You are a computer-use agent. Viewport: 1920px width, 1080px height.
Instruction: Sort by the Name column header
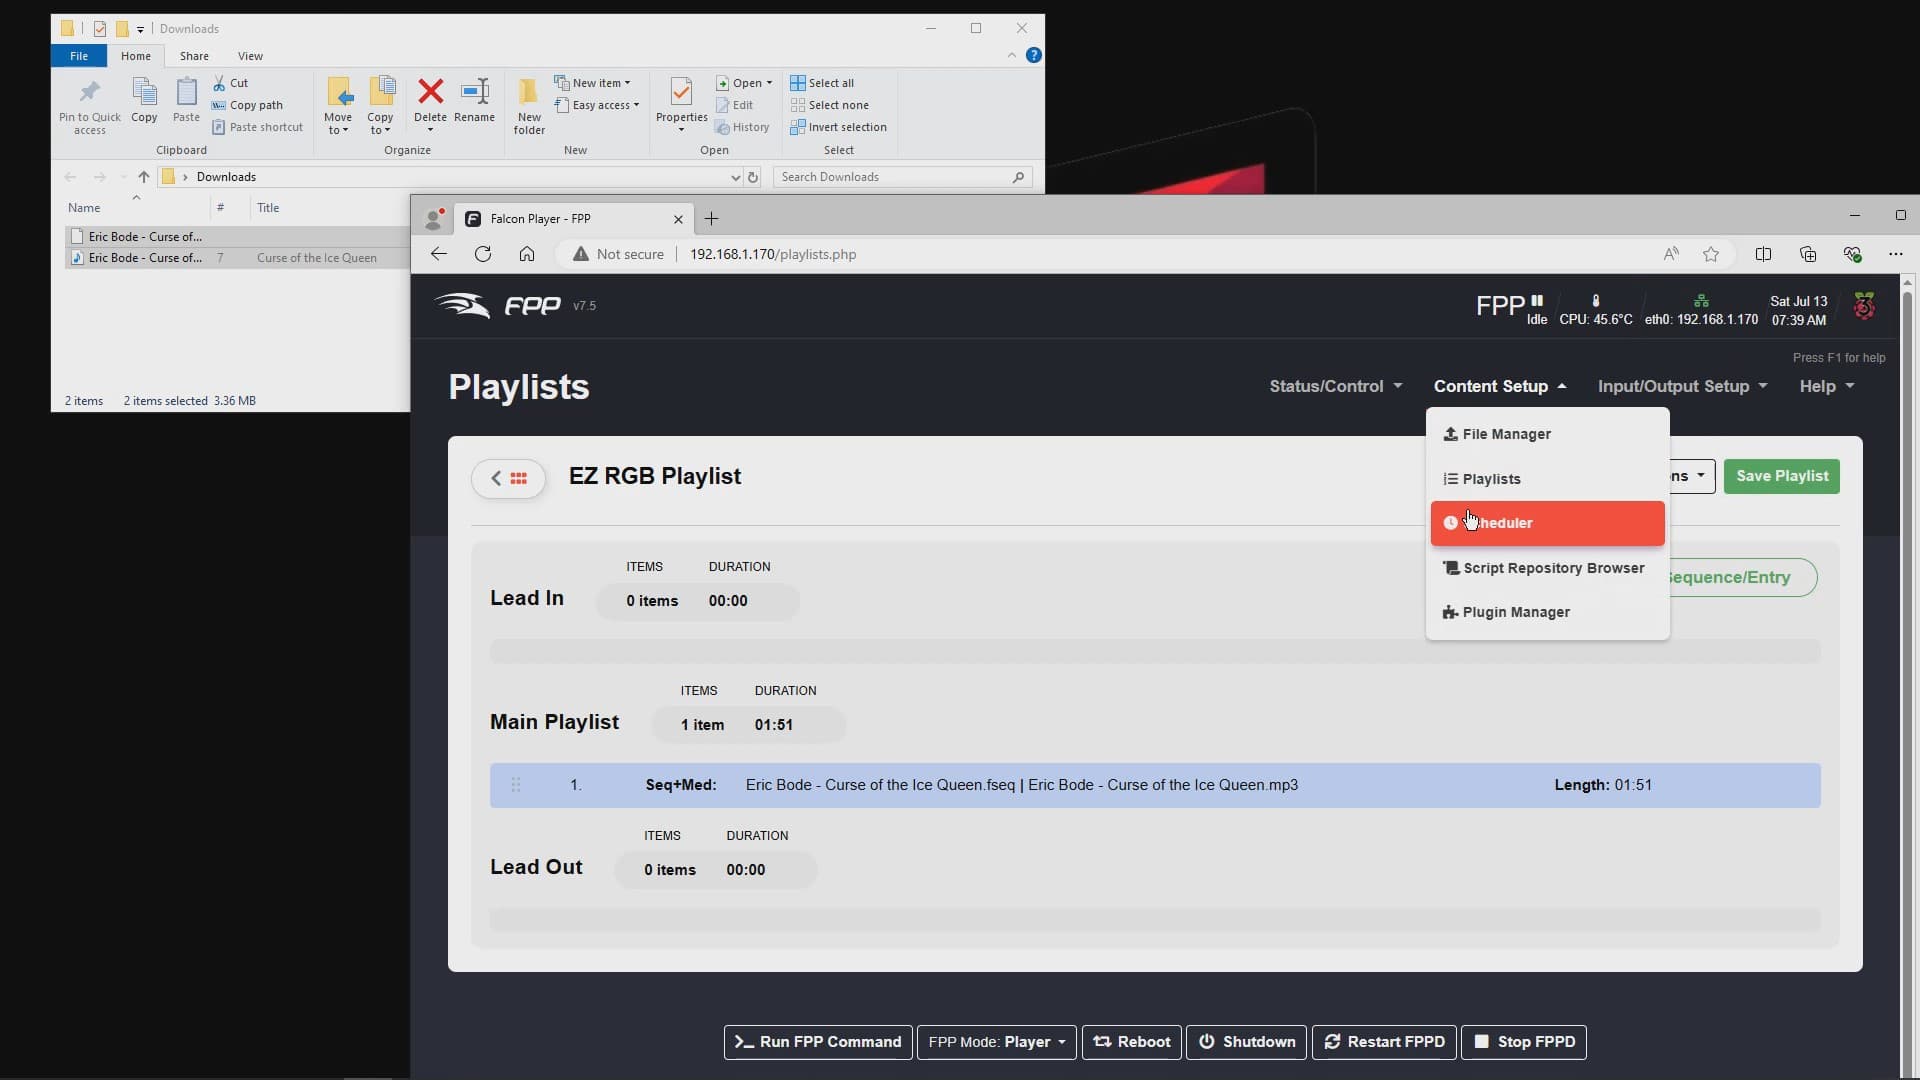coord(84,208)
